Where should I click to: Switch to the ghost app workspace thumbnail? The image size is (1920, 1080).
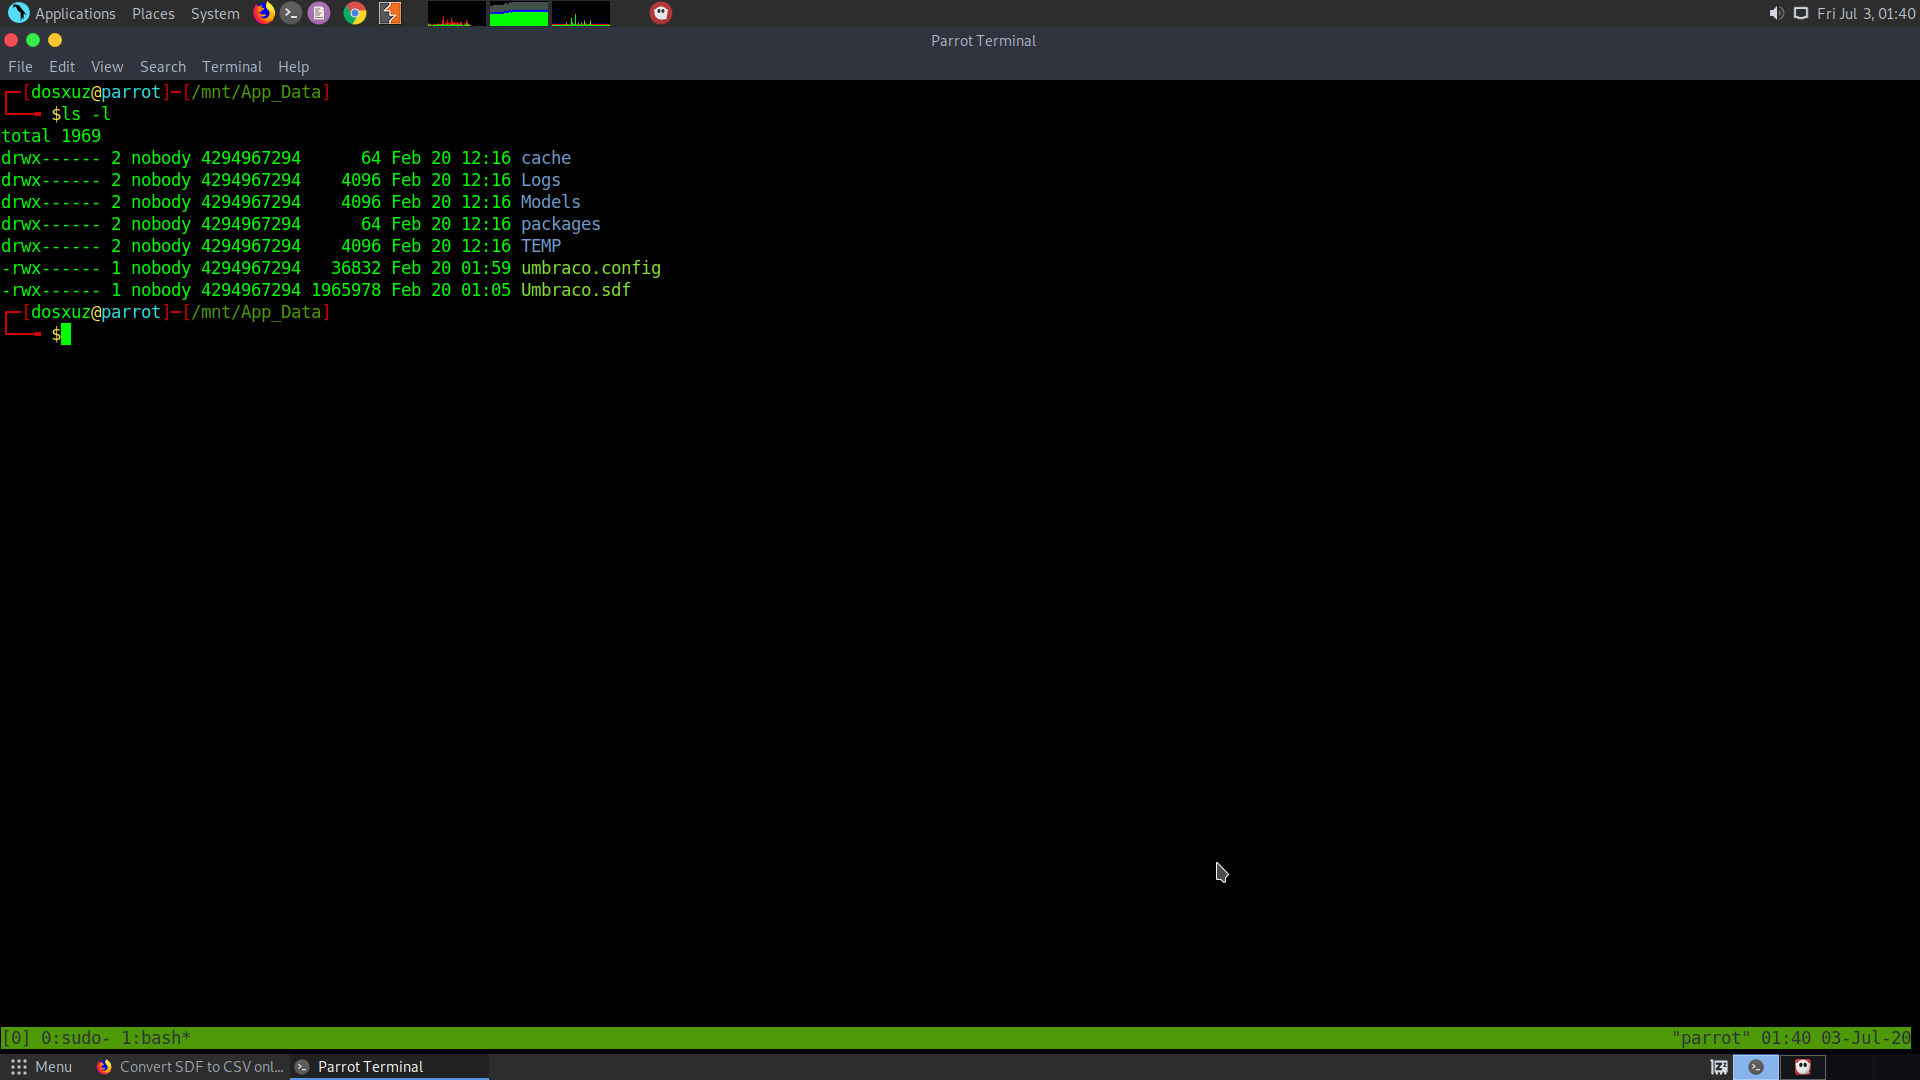[x=1803, y=1067]
